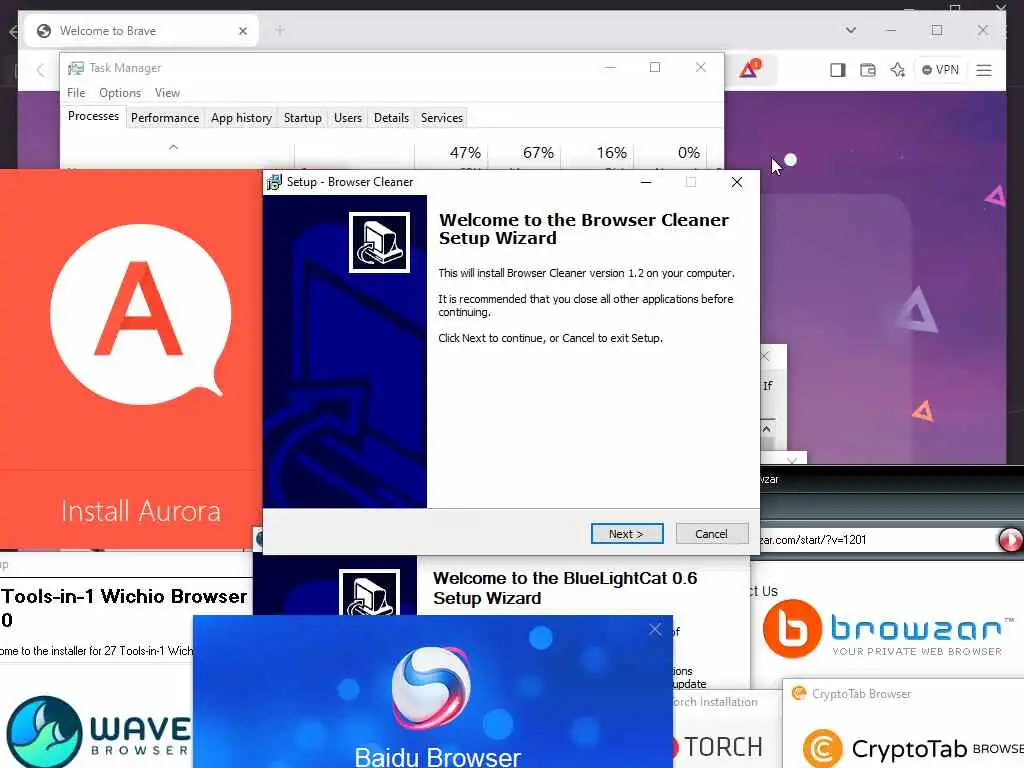Click the Browzar red go button
This screenshot has width=1024, height=768.
[x=1010, y=539]
